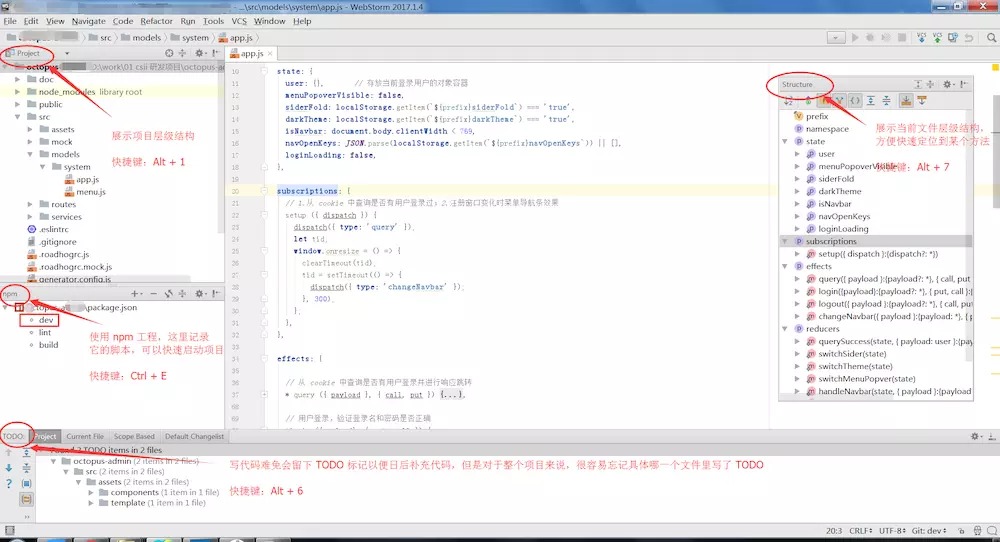Open the Git: dev branch selector
Screen dimensions: 1000x542
click(929, 531)
